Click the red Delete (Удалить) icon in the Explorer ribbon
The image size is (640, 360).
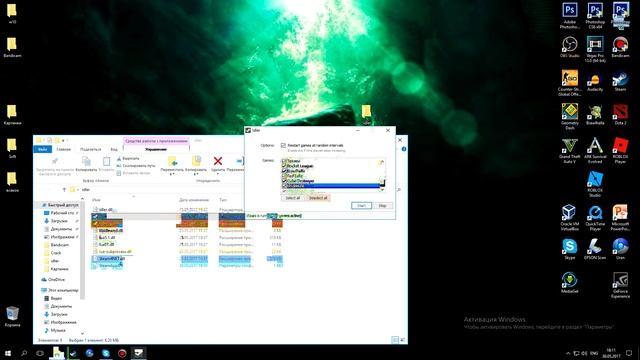(218, 162)
